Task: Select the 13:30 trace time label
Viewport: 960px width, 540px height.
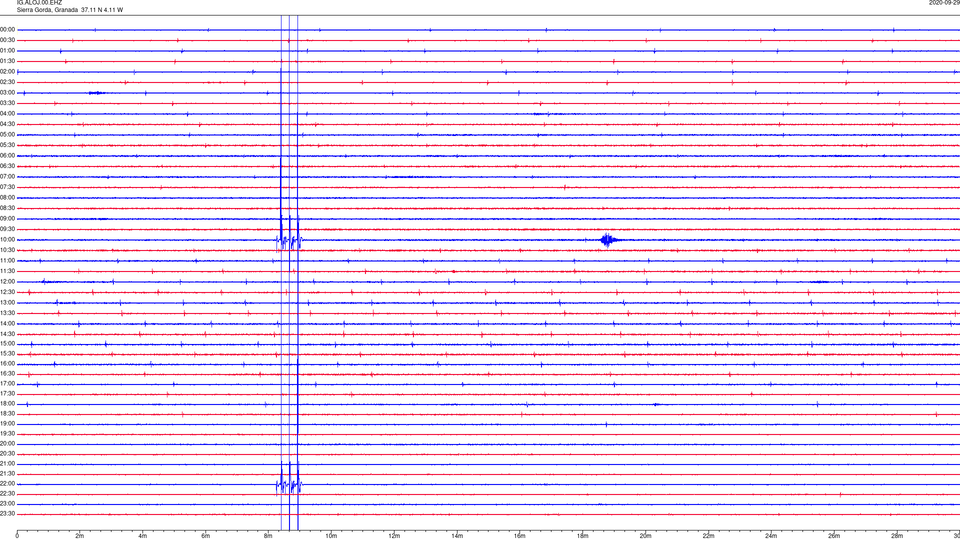Action: pyautogui.click(x=7, y=313)
